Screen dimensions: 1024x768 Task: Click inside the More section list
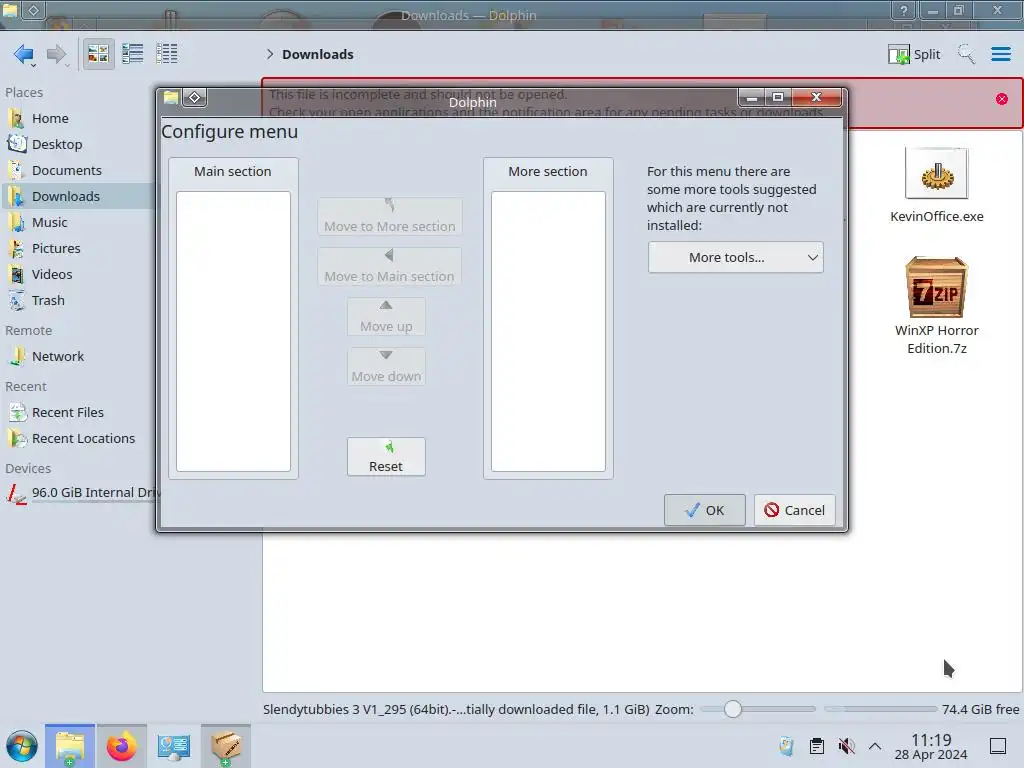point(548,331)
